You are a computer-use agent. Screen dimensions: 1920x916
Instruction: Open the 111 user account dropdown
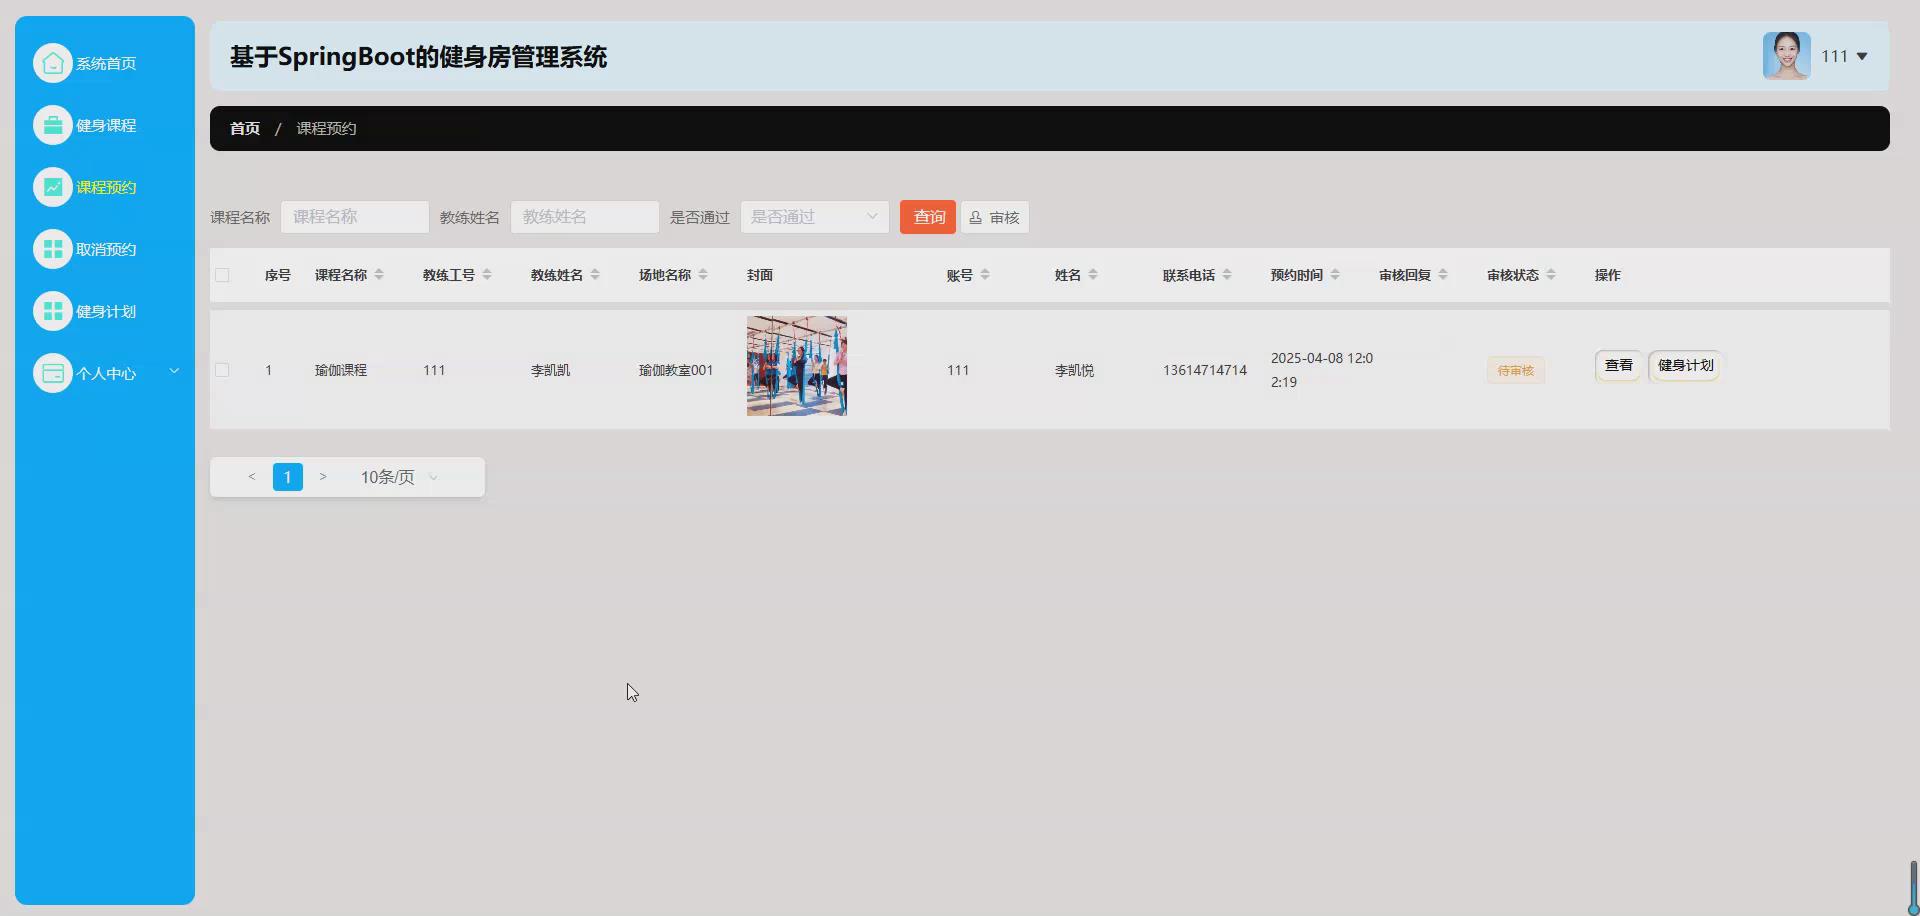(1843, 56)
